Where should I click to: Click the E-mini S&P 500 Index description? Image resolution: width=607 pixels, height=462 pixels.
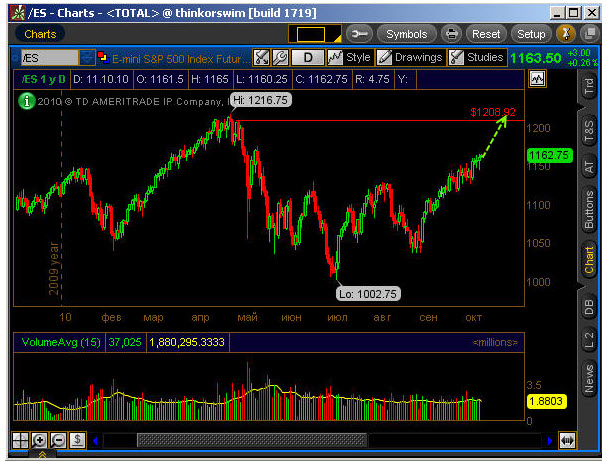181,59
